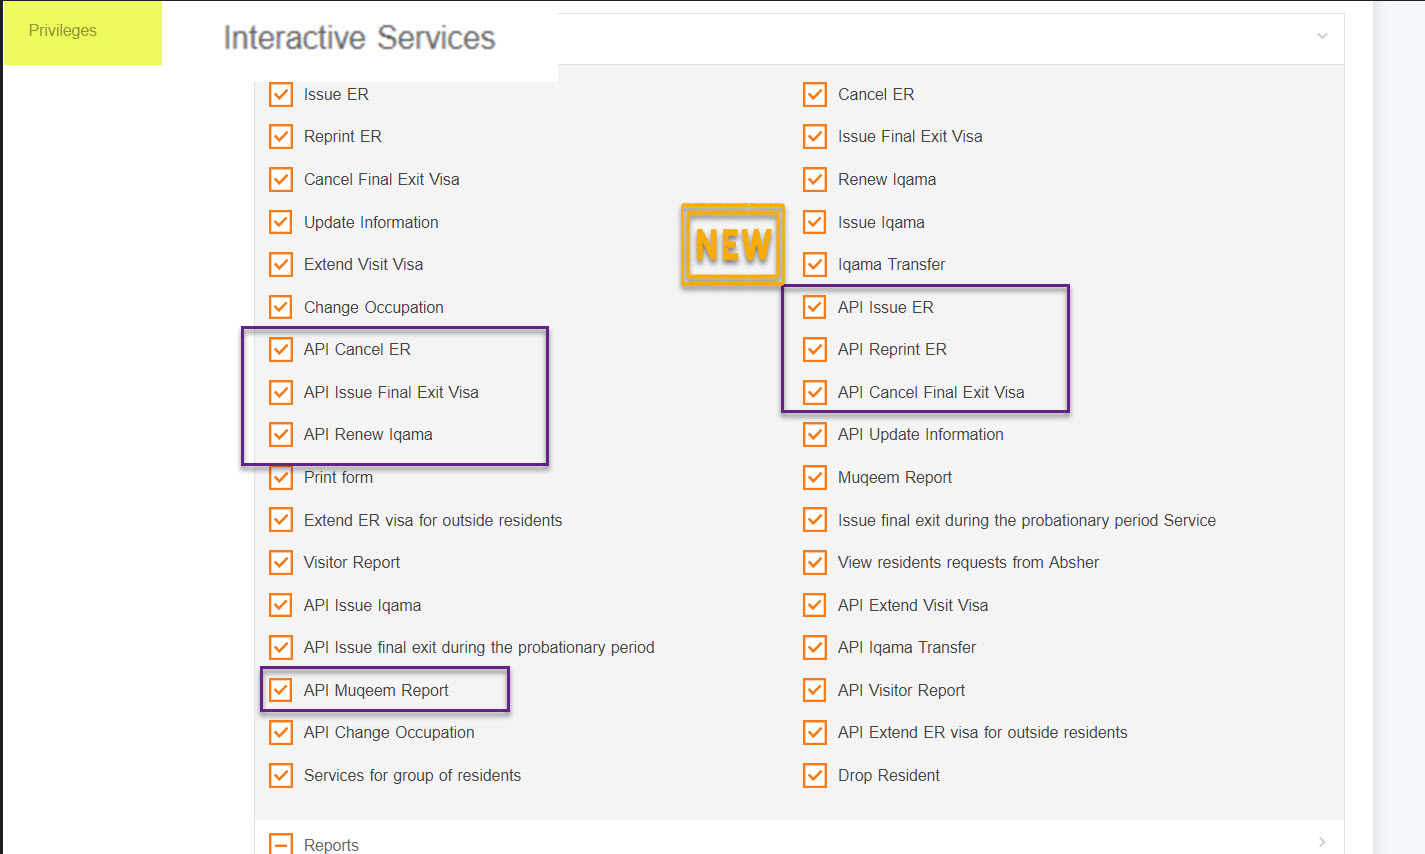Toggle the Change Occupation checkbox
This screenshot has width=1425, height=854.
pos(281,308)
